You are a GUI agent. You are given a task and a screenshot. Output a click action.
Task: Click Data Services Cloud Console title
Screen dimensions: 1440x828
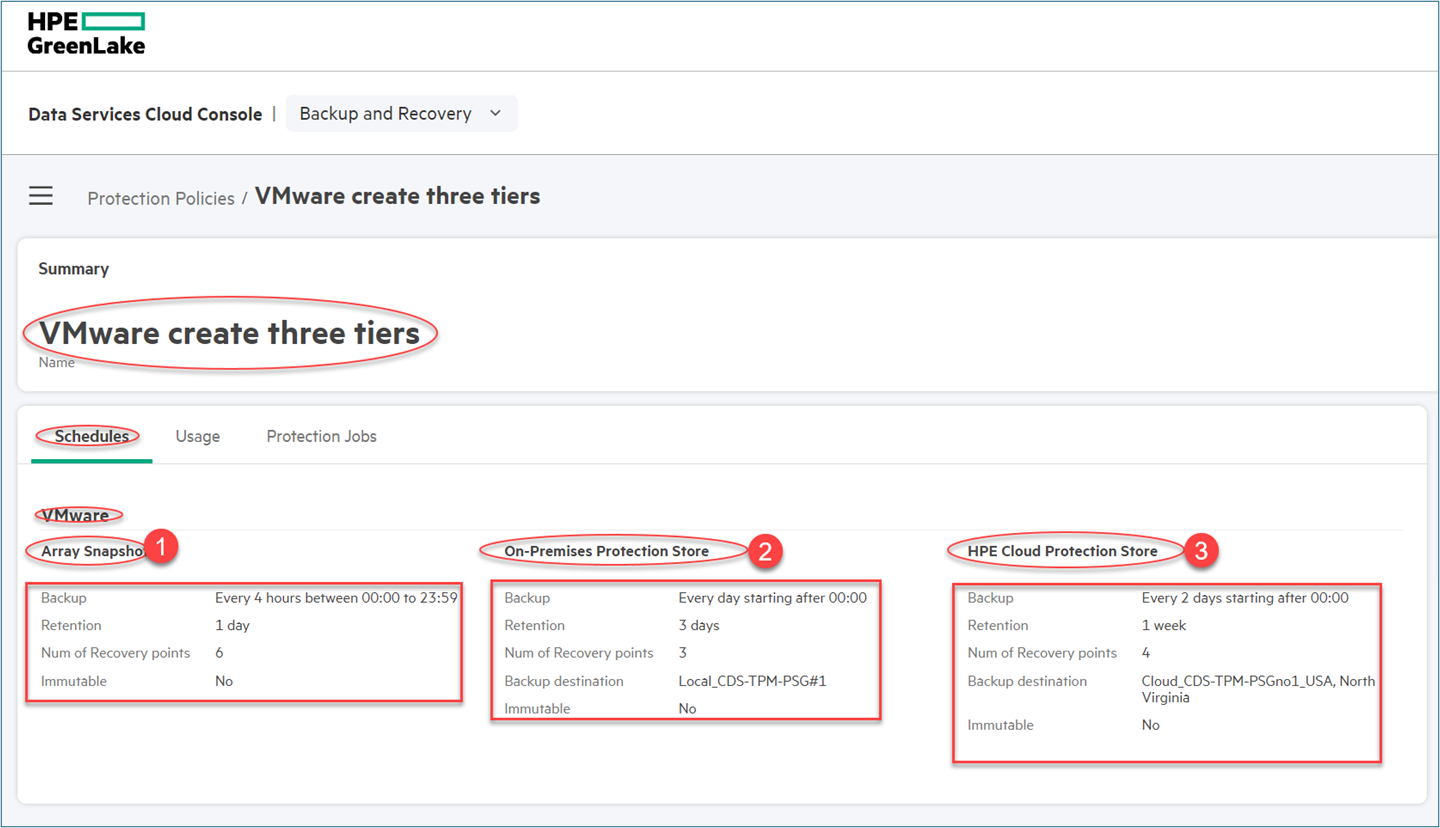[145, 114]
